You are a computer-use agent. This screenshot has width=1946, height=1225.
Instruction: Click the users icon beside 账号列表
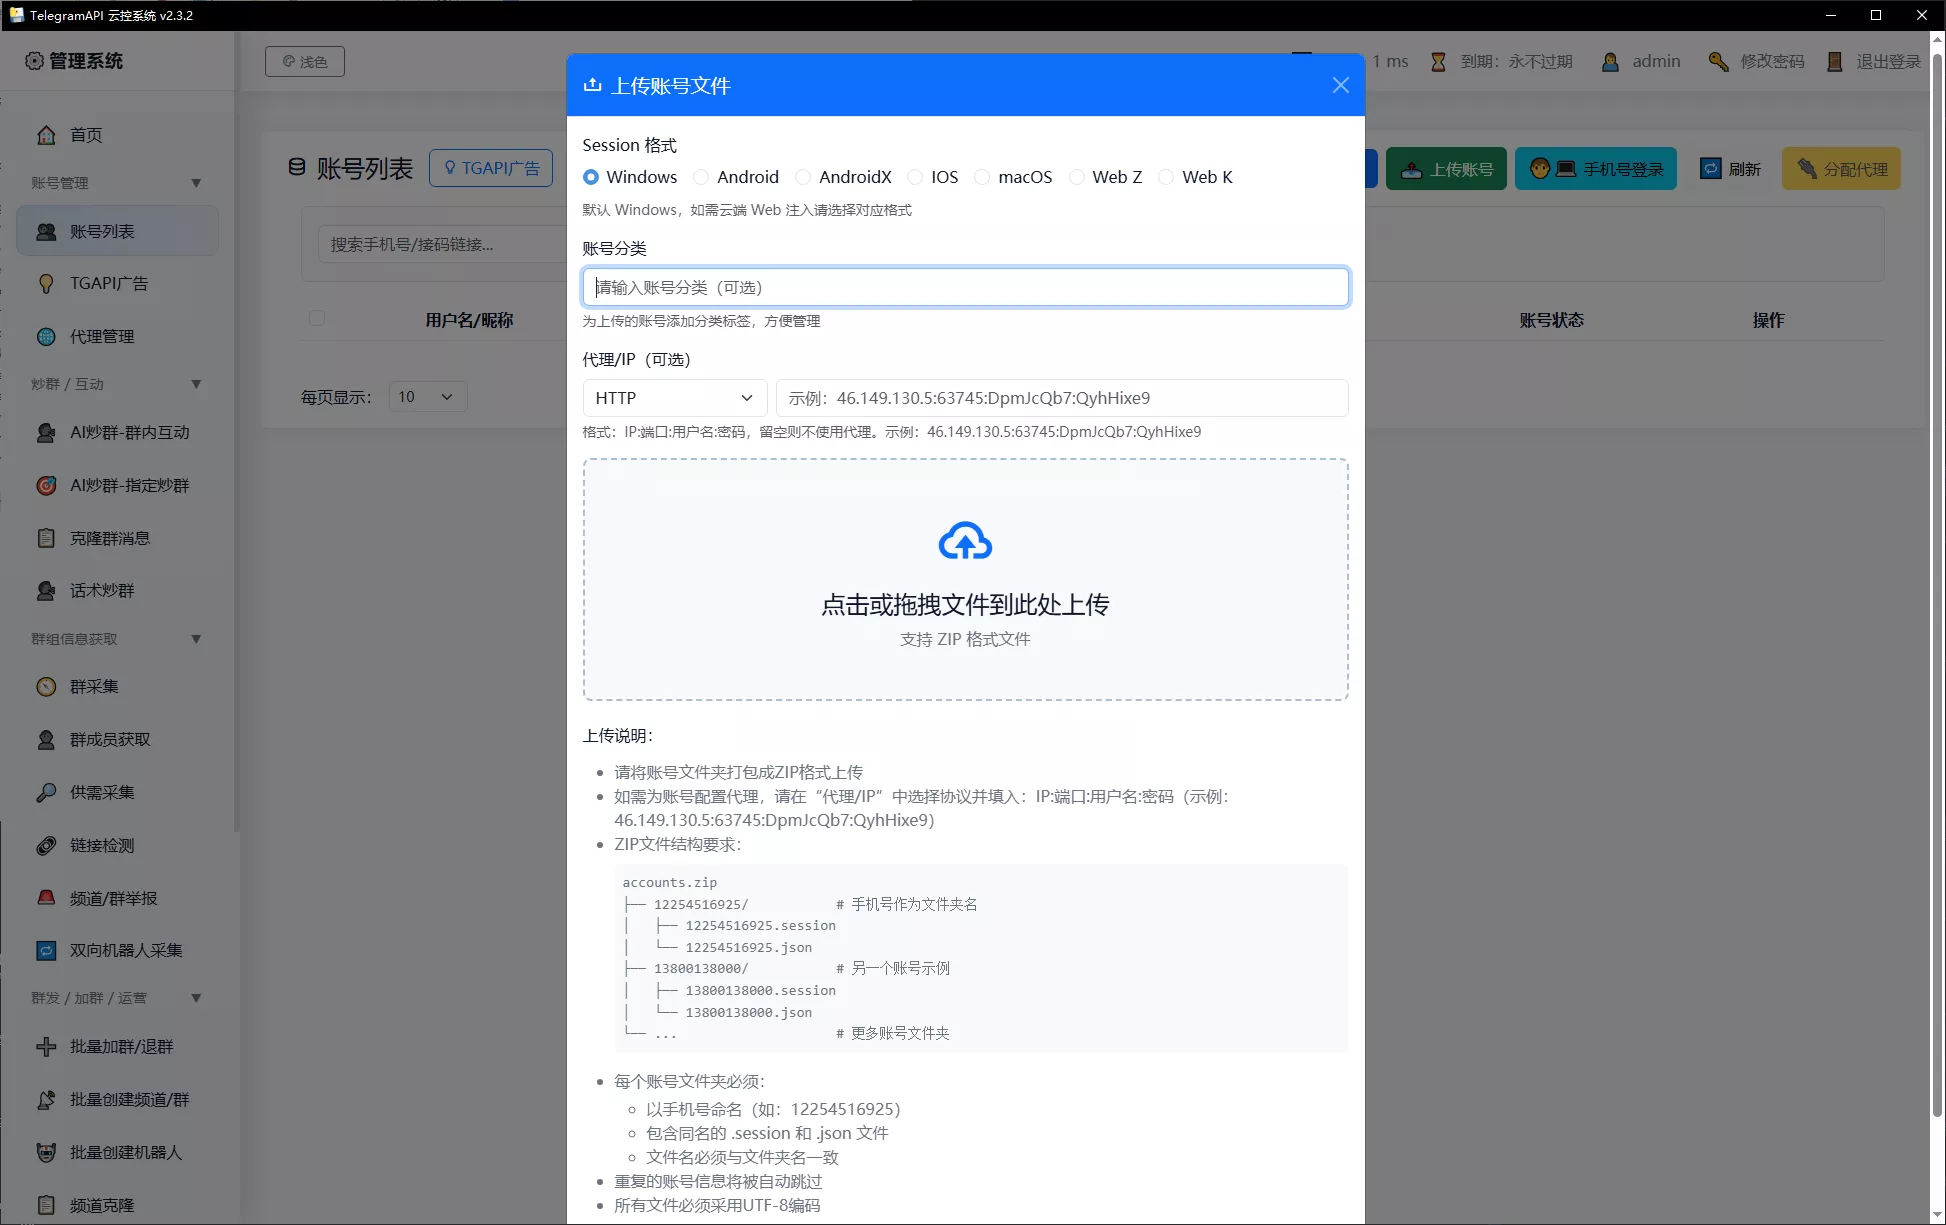[46, 231]
